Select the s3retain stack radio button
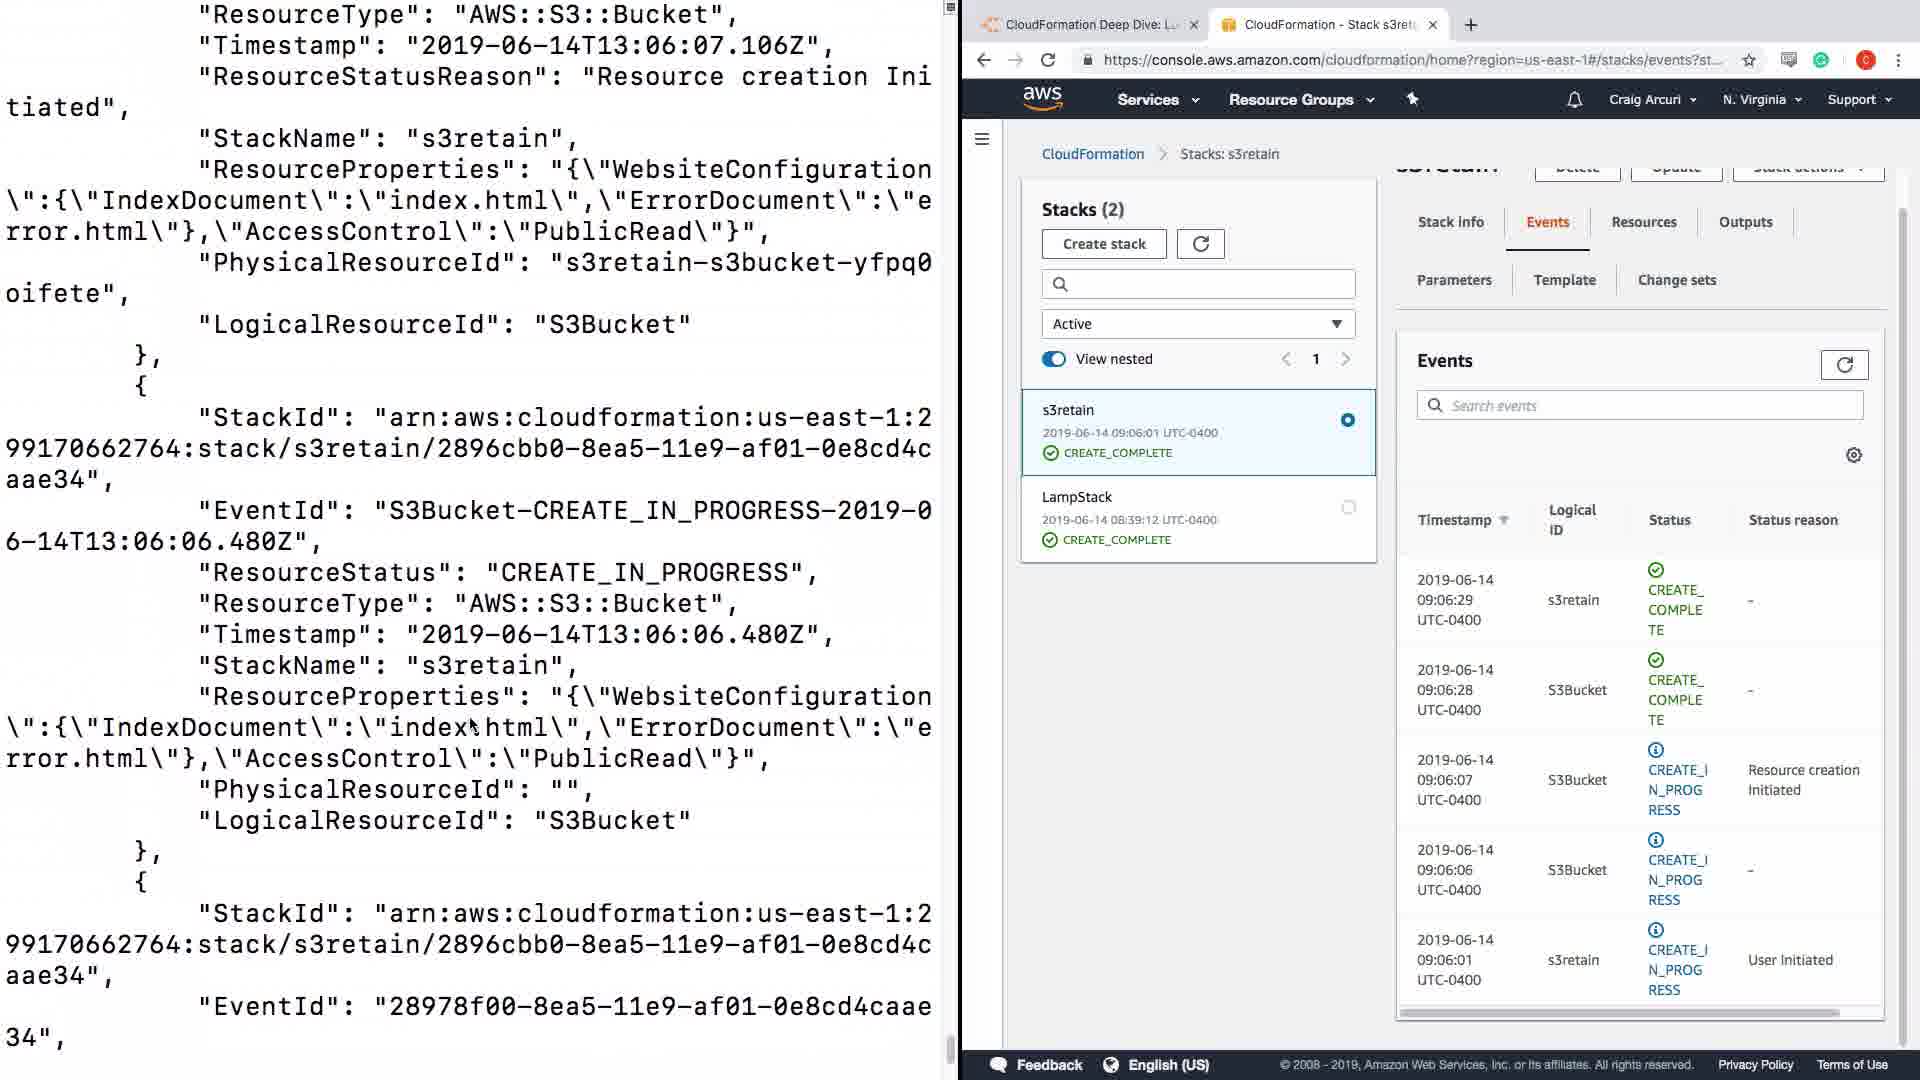Image resolution: width=1920 pixels, height=1080 pixels. coord(1347,420)
